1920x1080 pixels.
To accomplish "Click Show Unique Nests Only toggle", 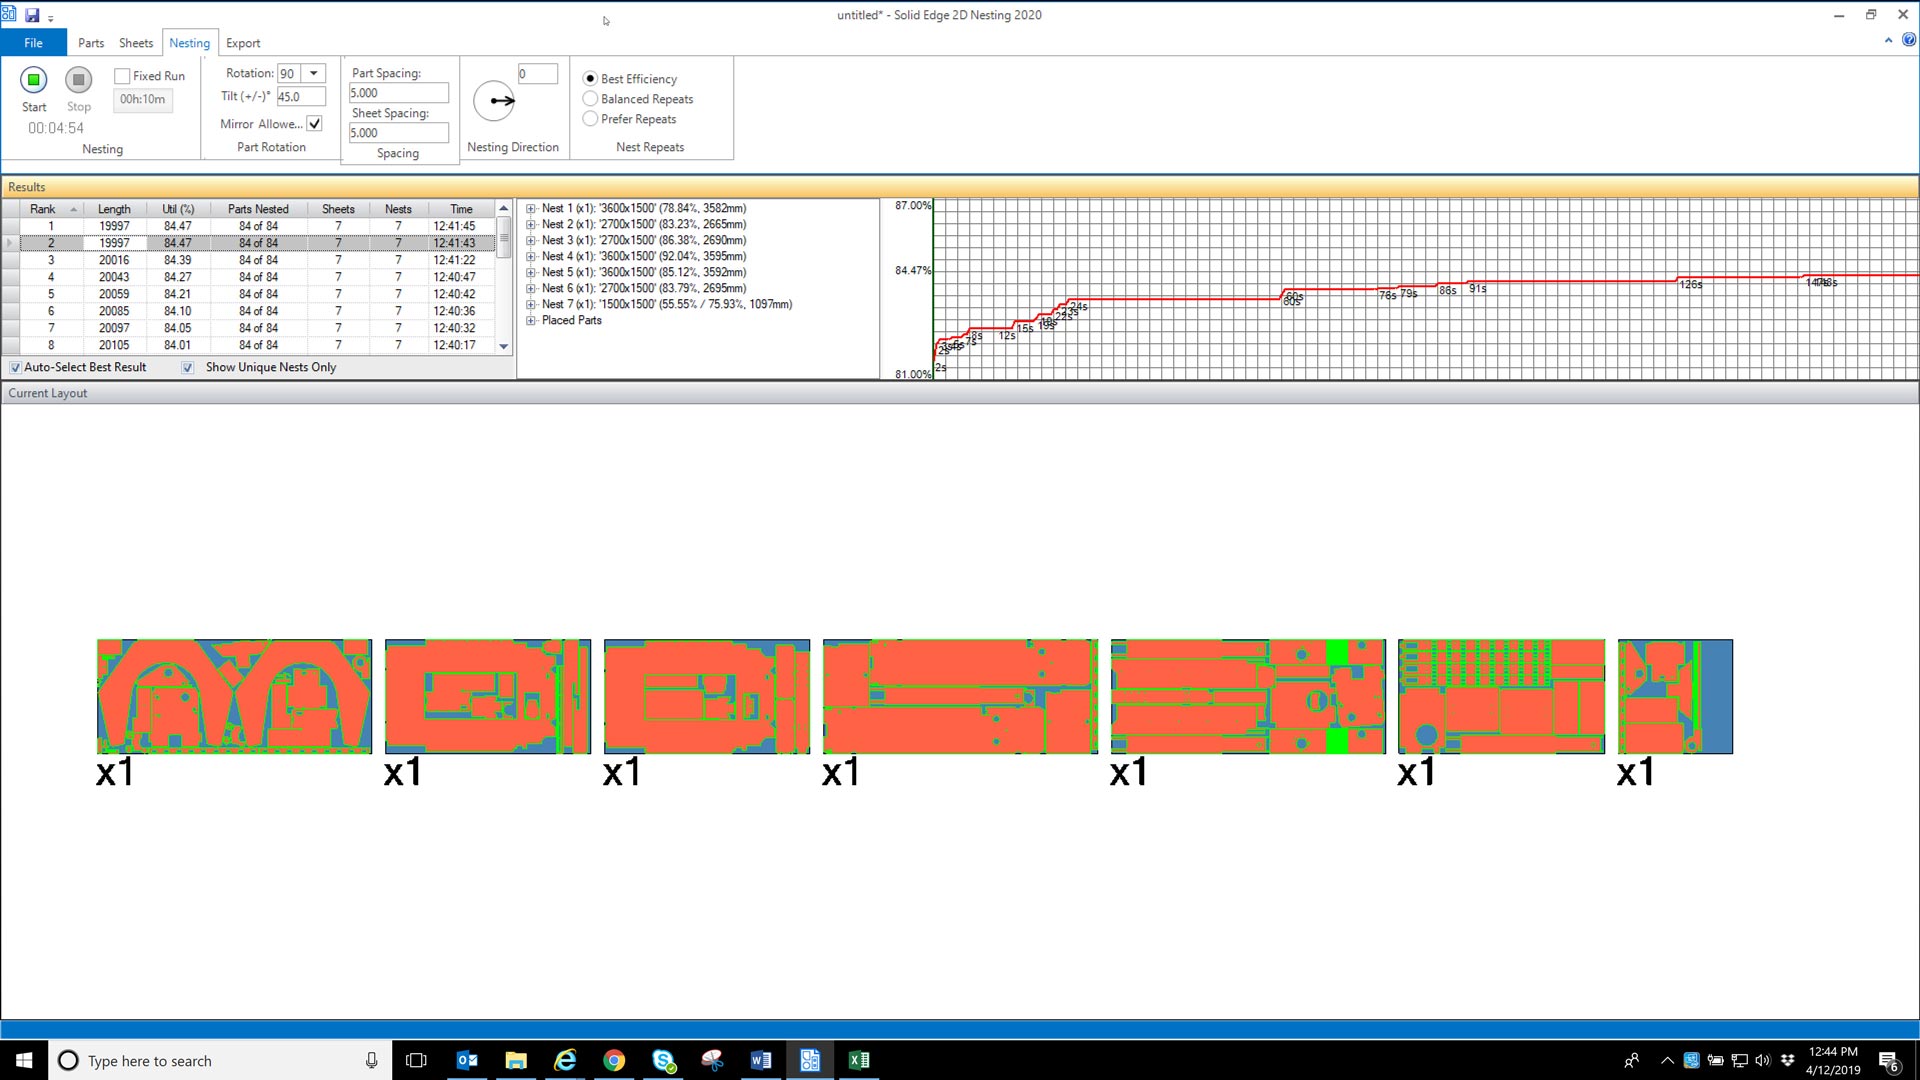I will point(189,367).
